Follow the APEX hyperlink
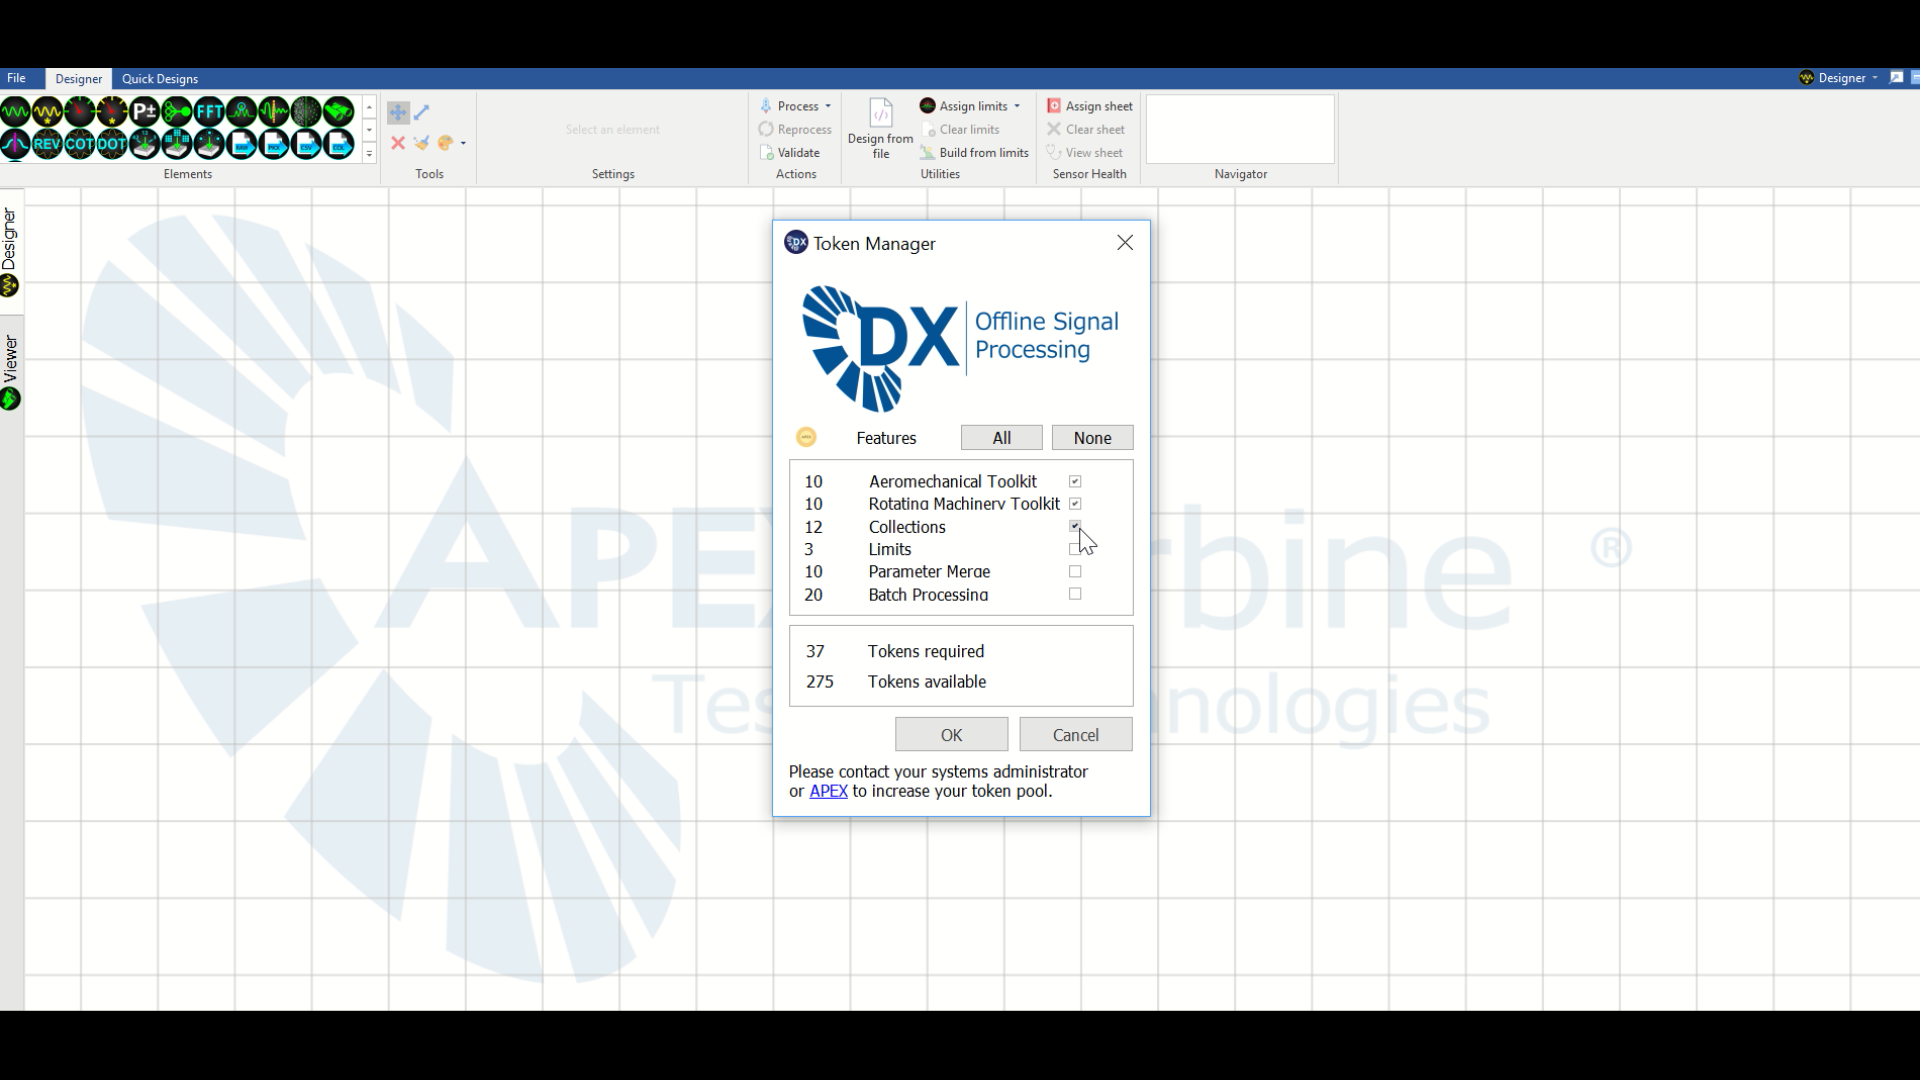This screenshot has height=1080, width=1920. 828,791
